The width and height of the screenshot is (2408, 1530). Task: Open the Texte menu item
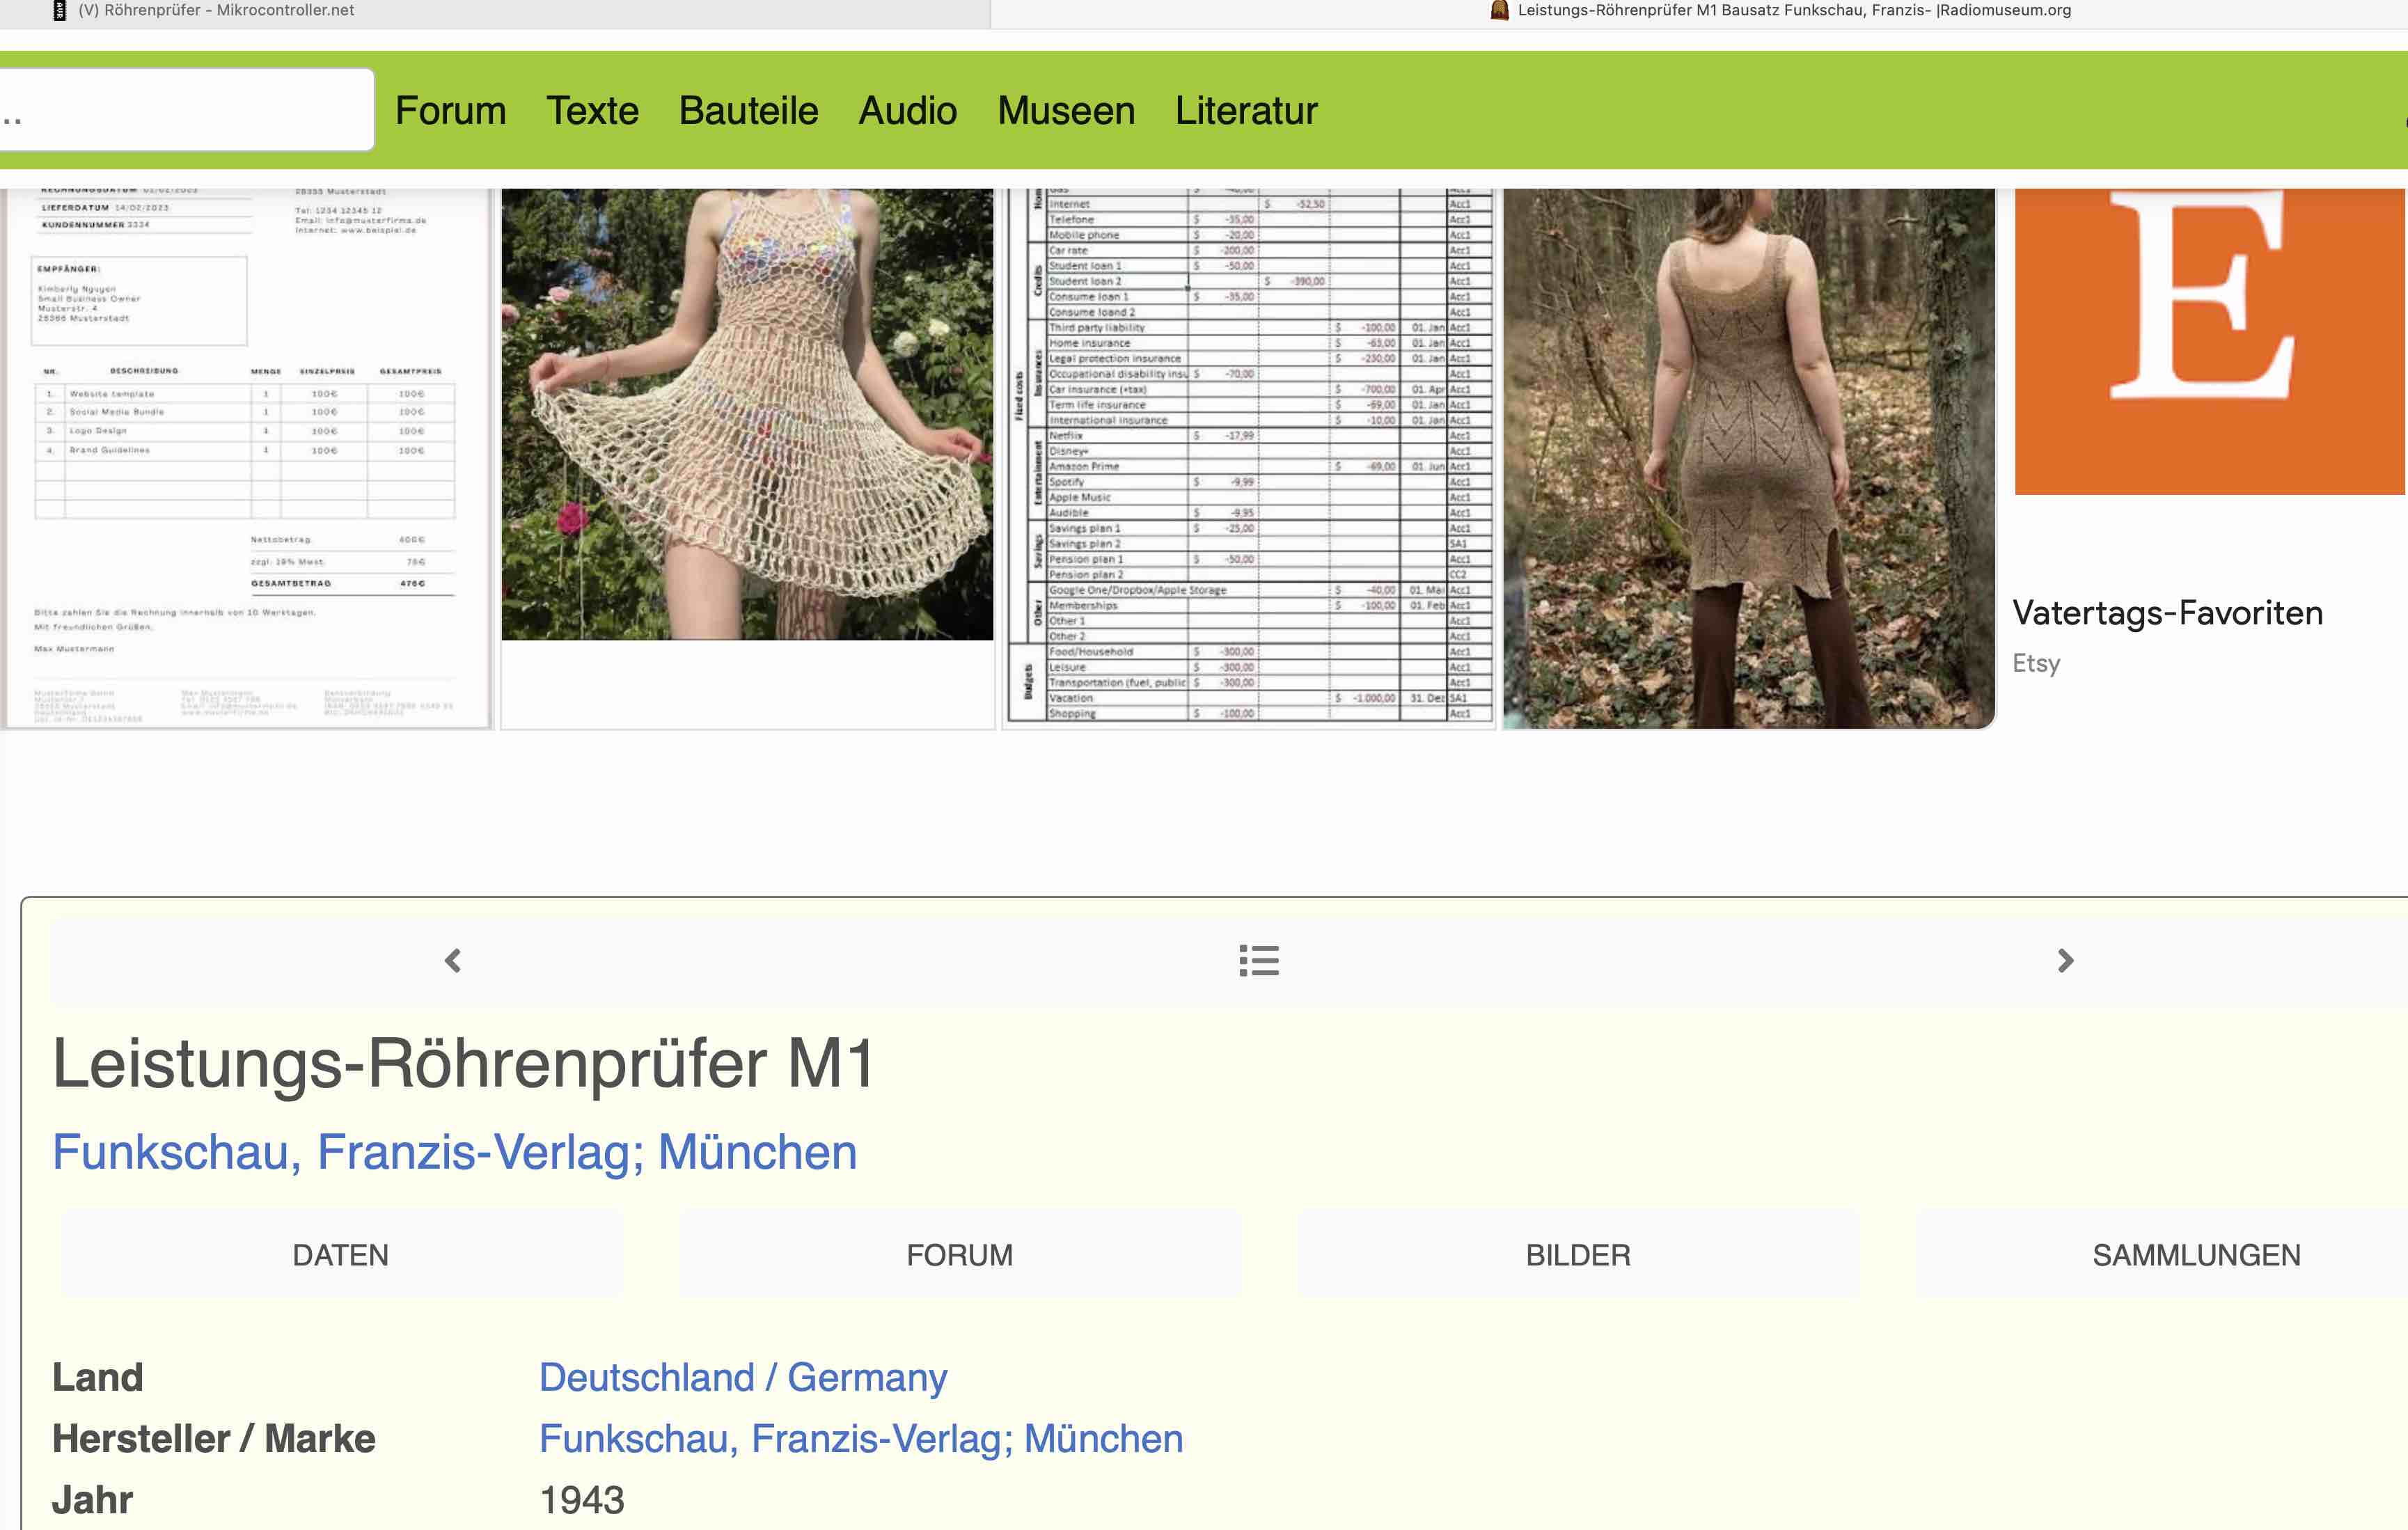(592, 111)
